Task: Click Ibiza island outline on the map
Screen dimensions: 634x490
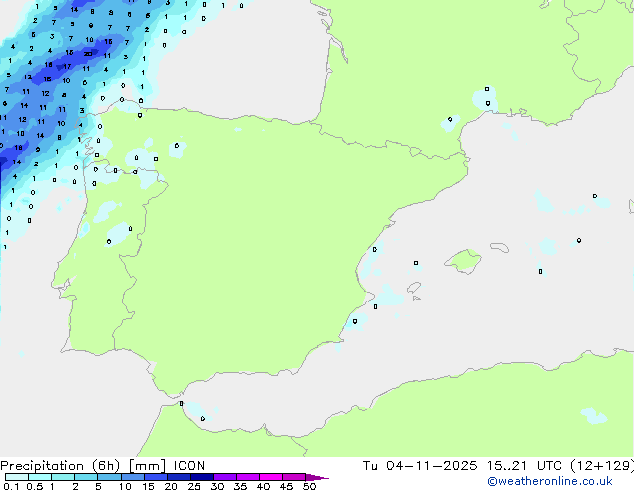Action: pyautogui.click(x=414, y=288)
